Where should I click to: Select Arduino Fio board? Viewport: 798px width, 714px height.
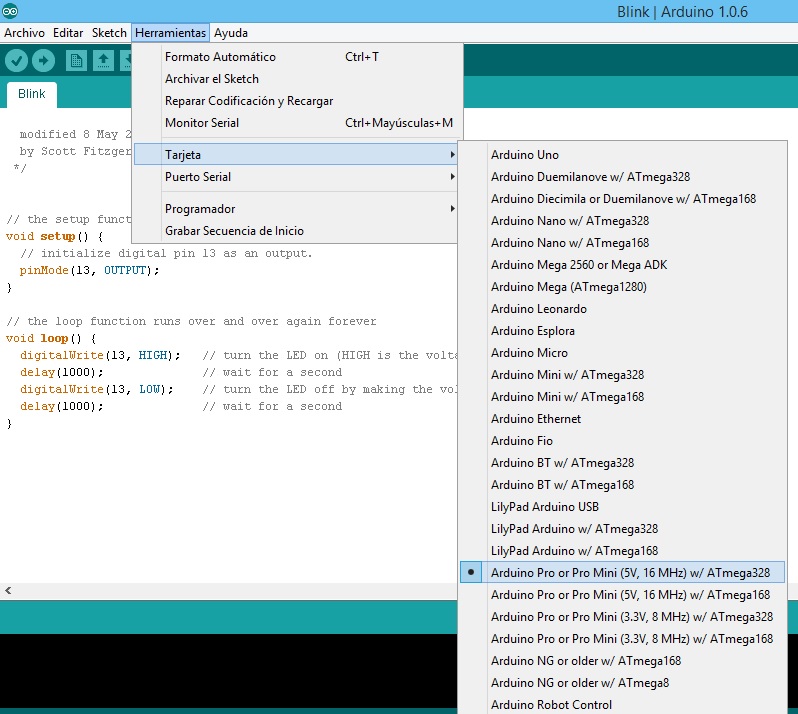click(x=622, y=441)
